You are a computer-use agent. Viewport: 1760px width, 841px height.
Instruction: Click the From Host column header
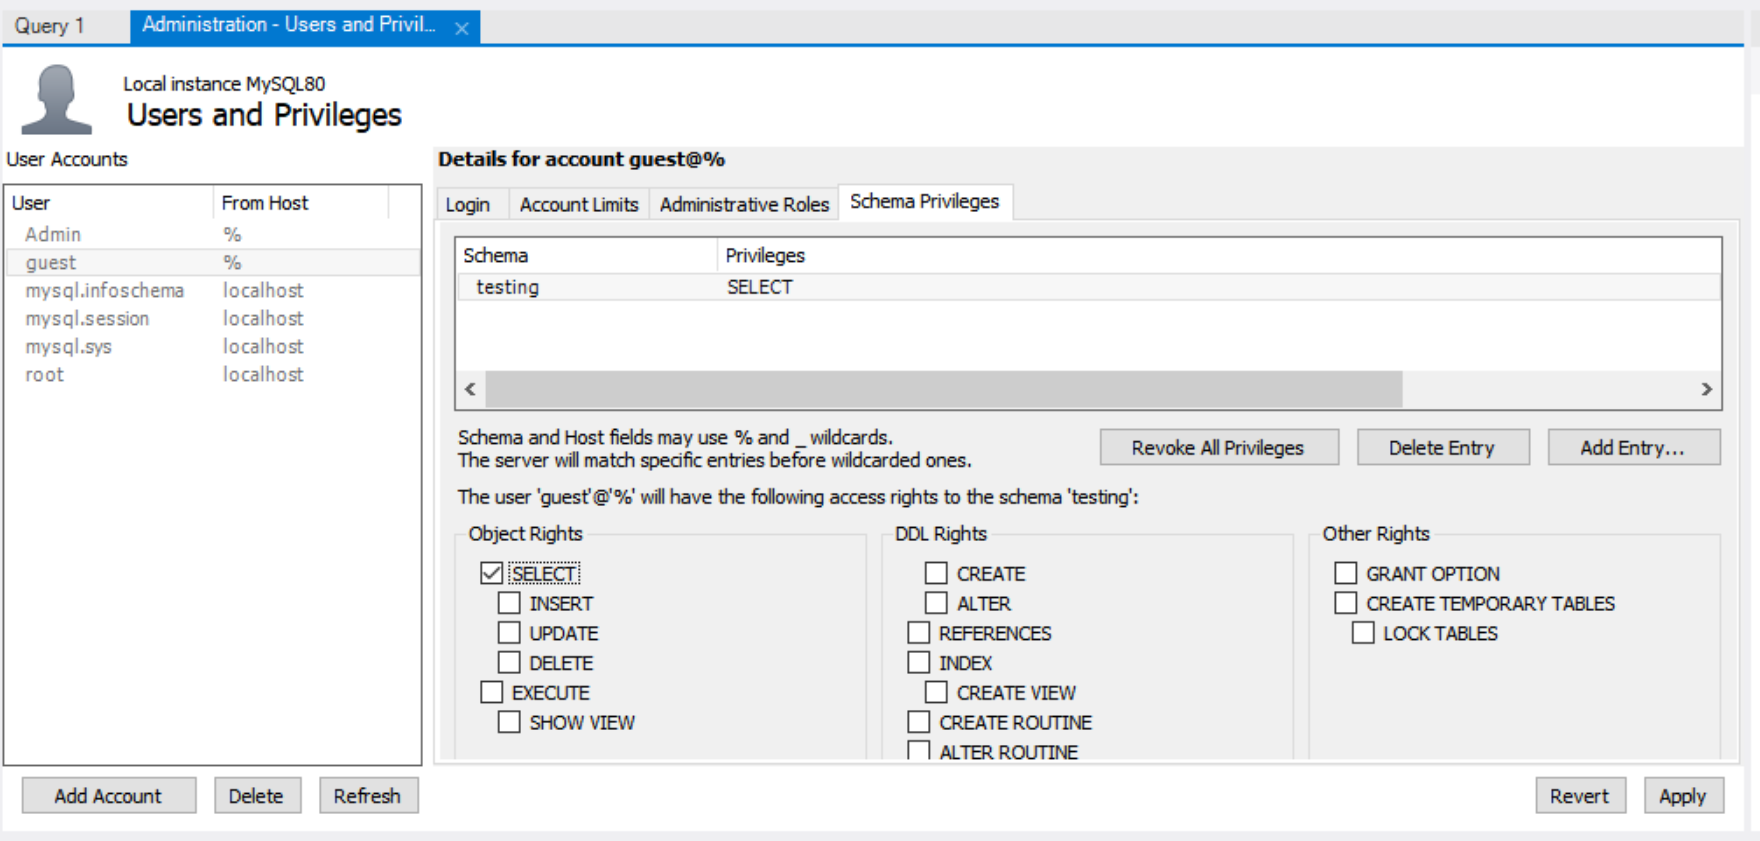pos(300,203)
